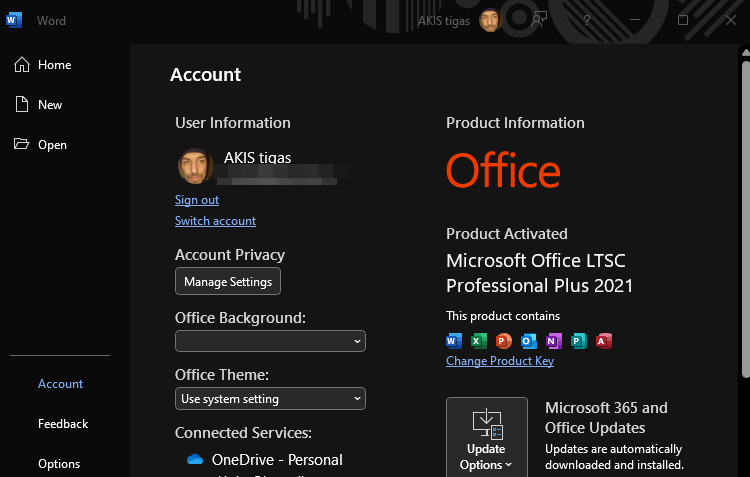Click the Sign out link

click(197, 200)
